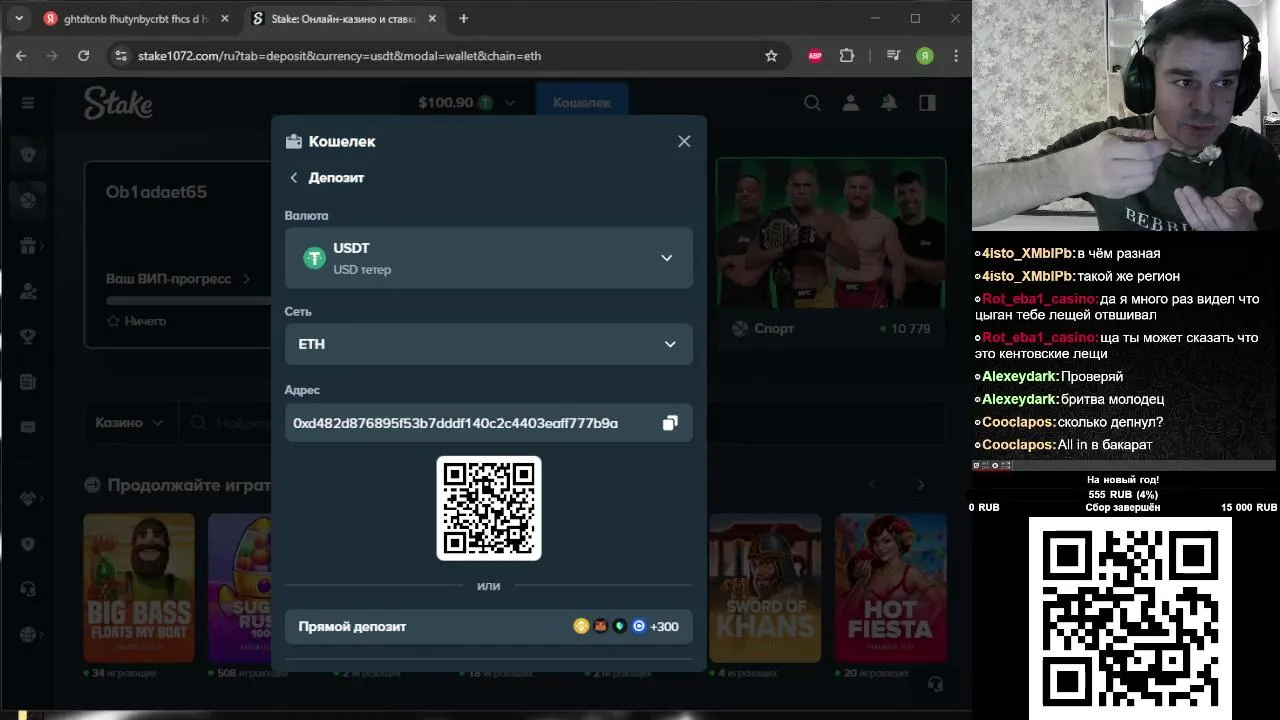Open the user profile icon
The height and width of the screenshot is (720, 1280).
tap(850, 103)
